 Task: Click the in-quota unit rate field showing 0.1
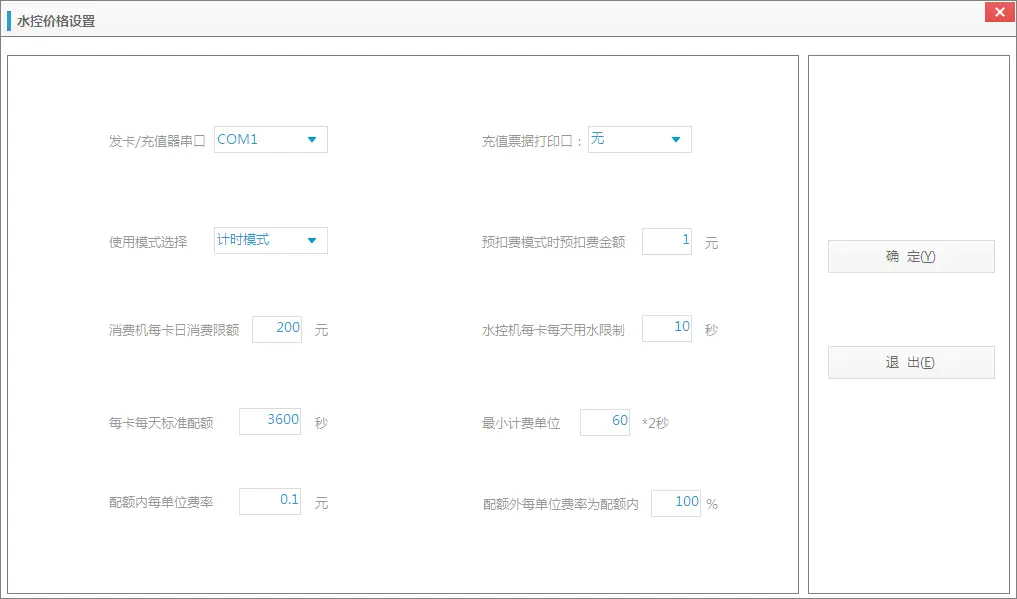point(270,502)
